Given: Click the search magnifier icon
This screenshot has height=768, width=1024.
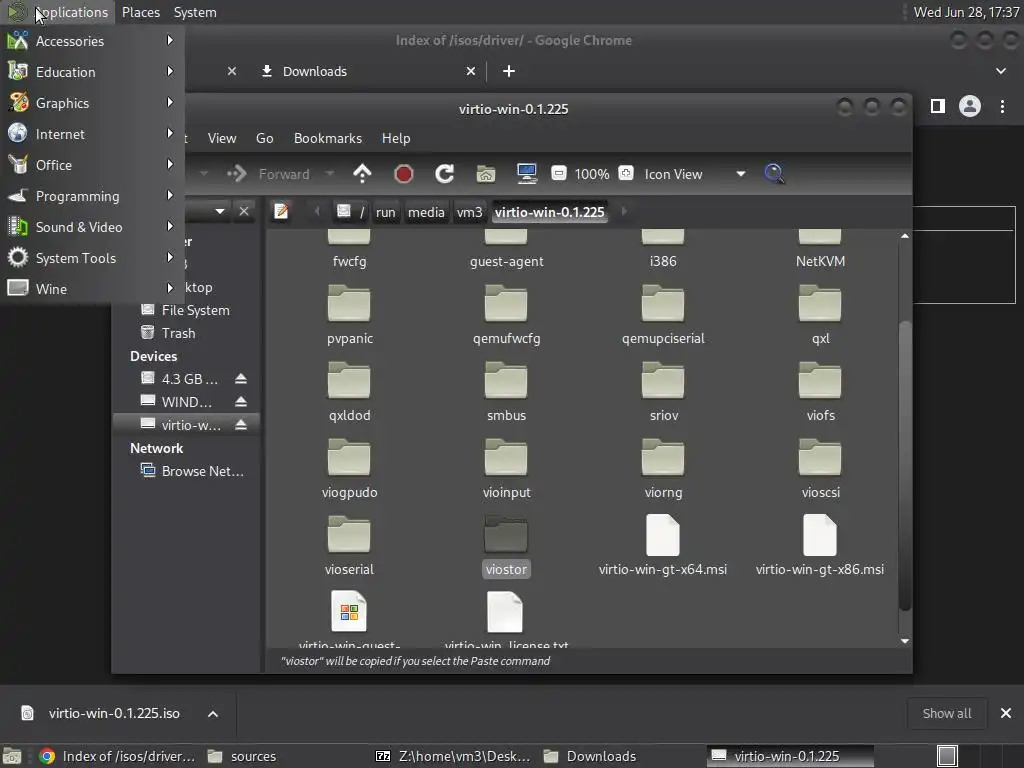Looking at the screenshot, I should [x=774, y=174].
